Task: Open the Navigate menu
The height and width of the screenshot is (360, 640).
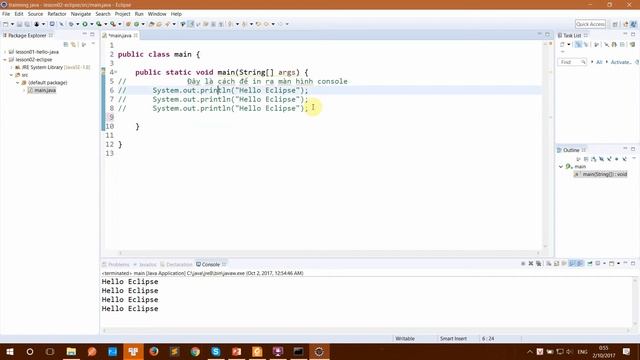Action: [81, 14]
